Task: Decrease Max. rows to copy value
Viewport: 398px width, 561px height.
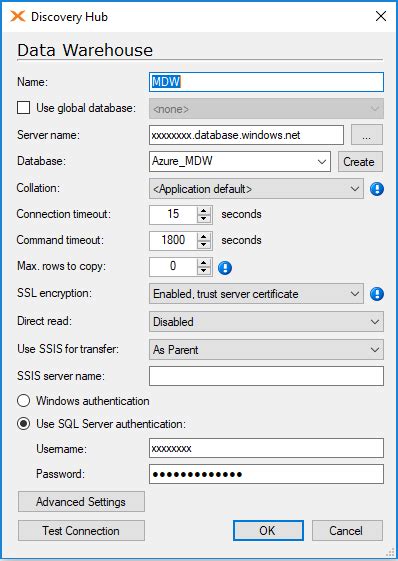Action: click(204, 272)
